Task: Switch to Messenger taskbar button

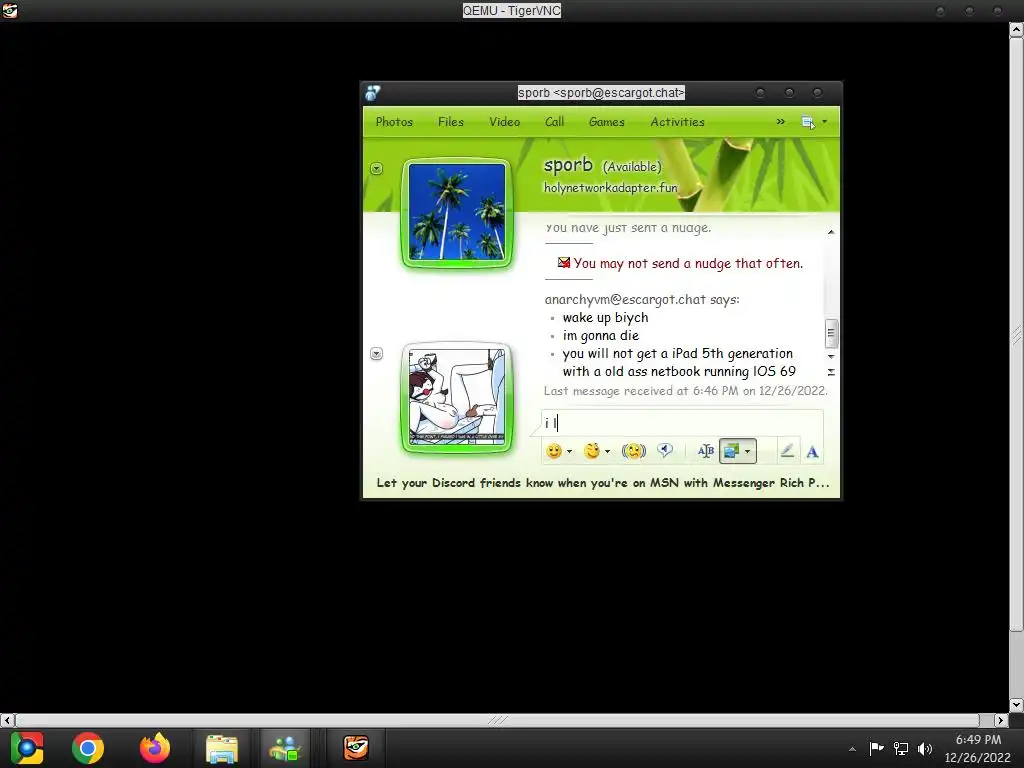Action: 285,748
